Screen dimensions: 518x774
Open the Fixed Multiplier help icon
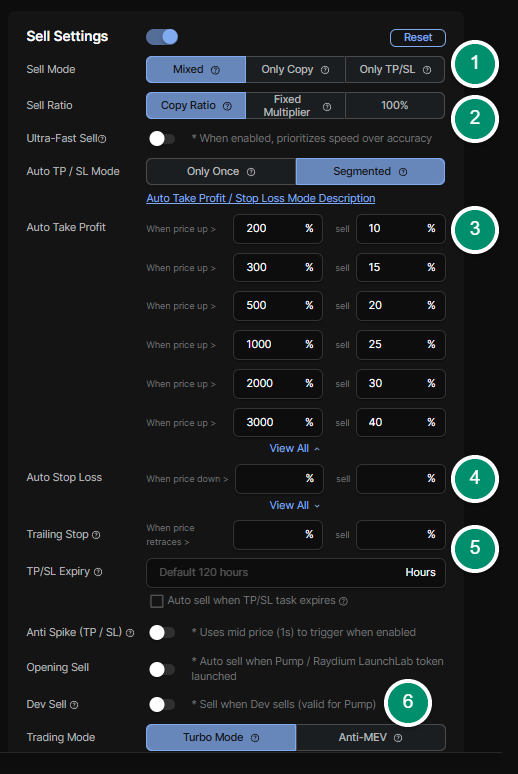(x=327, y=107)
